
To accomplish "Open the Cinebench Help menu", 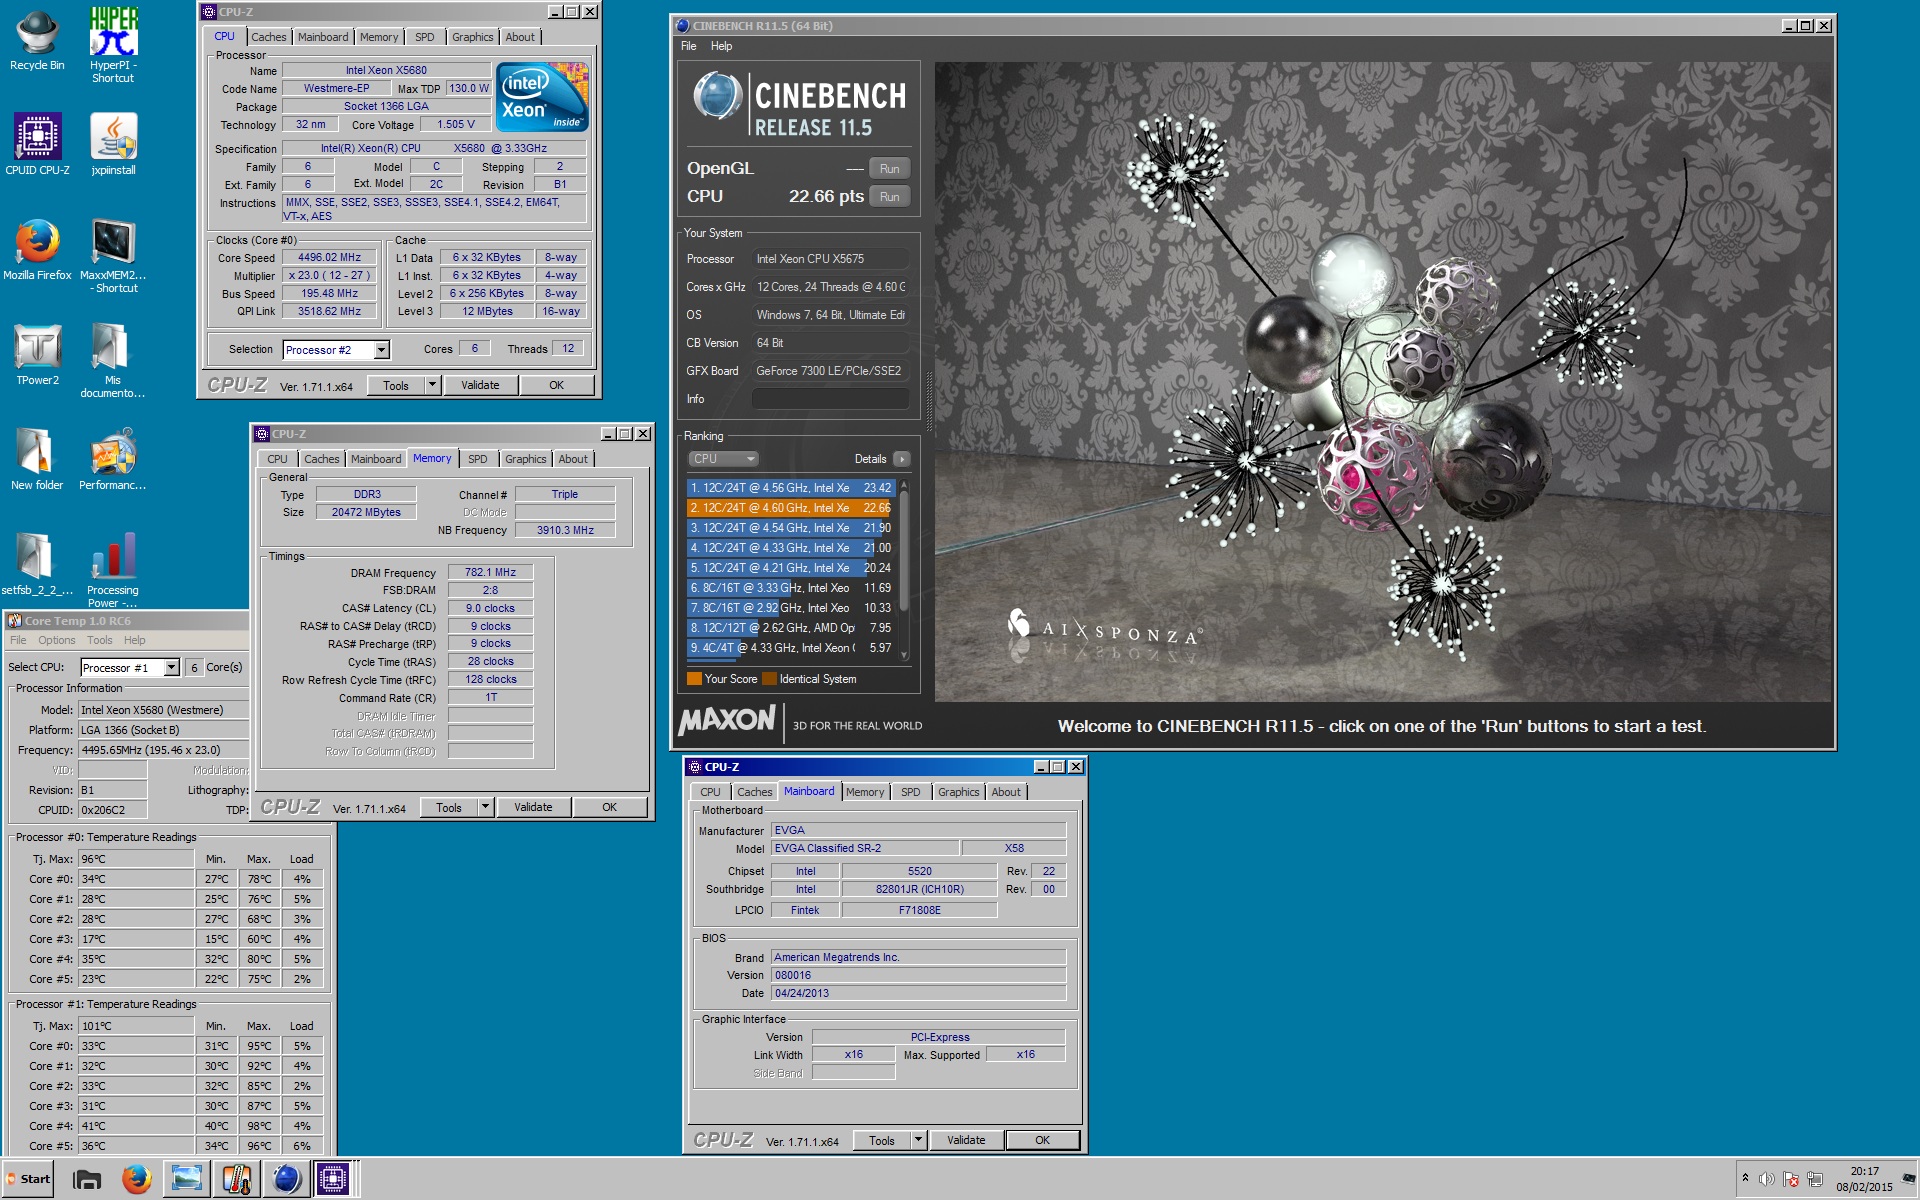I will click(x=721, y=46).
